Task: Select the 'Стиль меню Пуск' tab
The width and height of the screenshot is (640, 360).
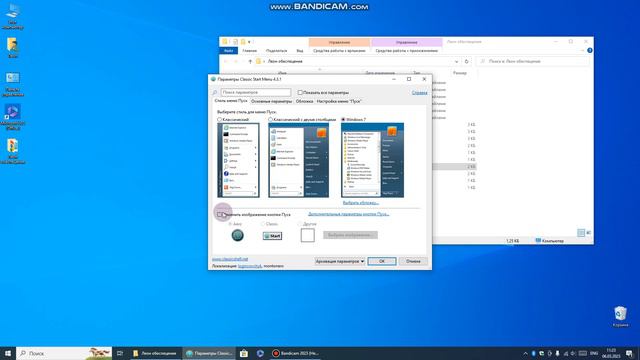Action: [x=231, y=101]
